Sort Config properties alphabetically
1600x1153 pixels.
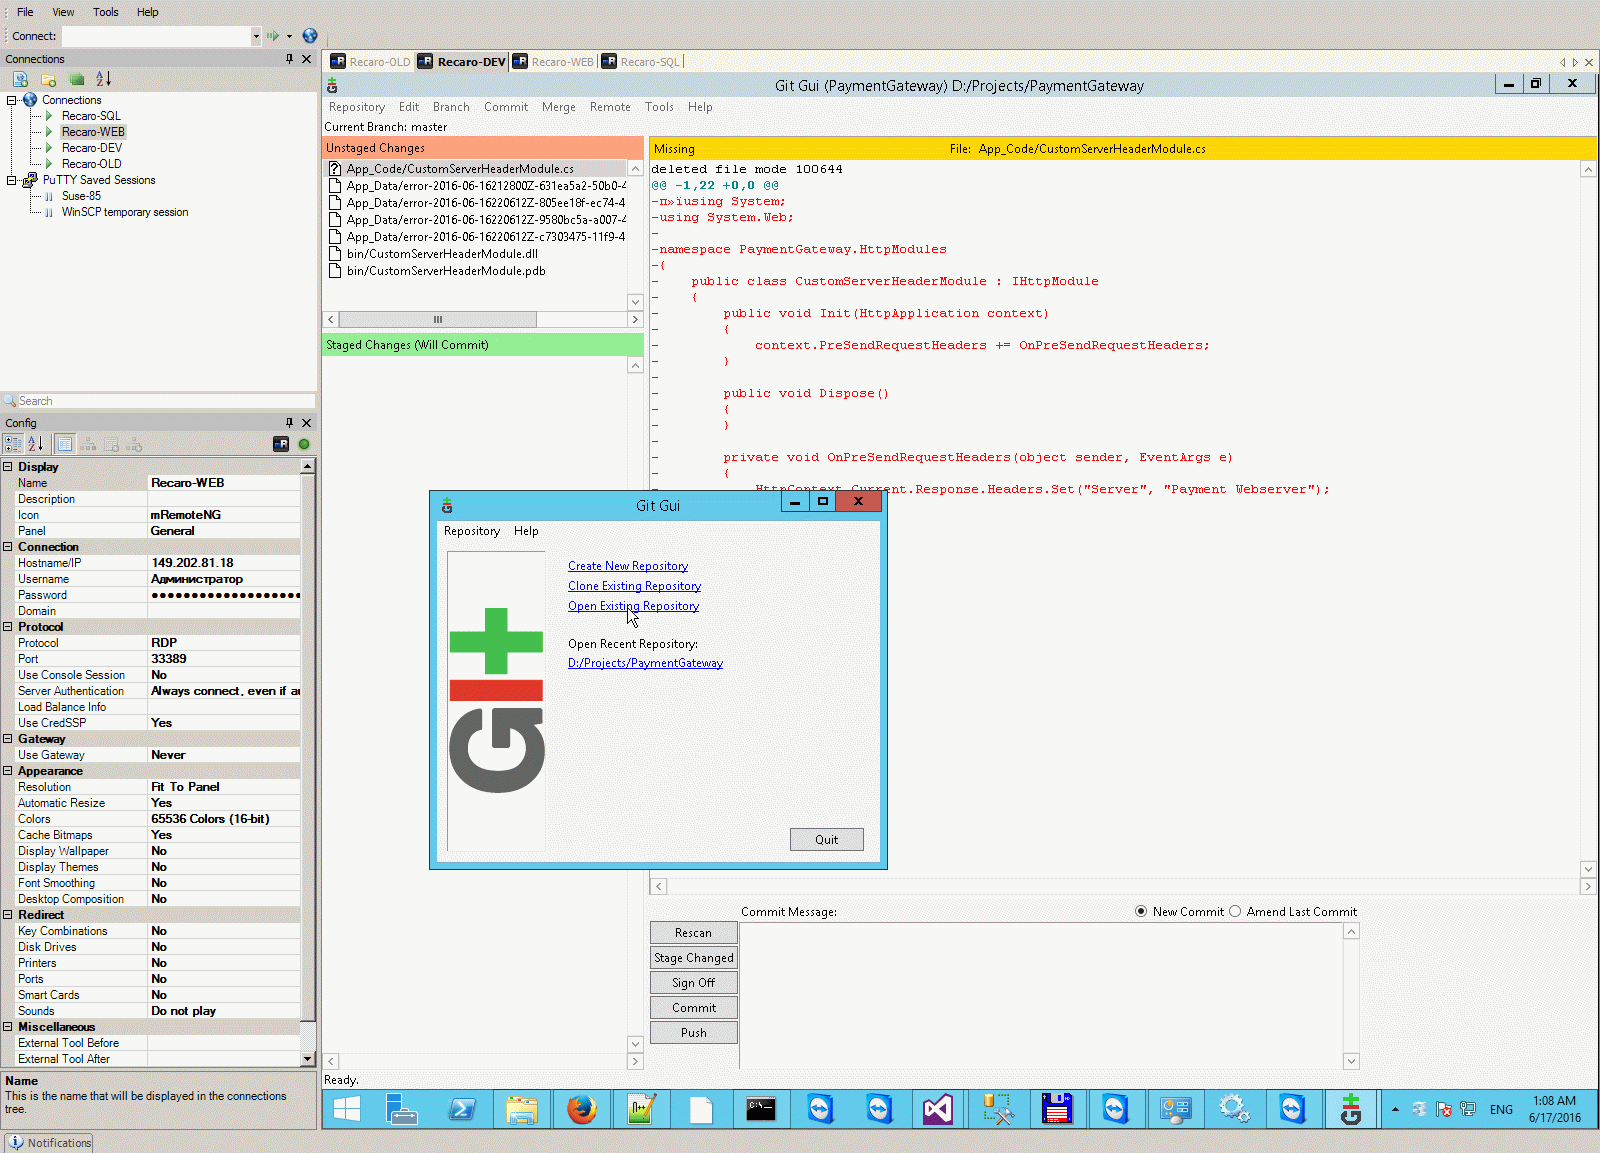click(35, 444)
